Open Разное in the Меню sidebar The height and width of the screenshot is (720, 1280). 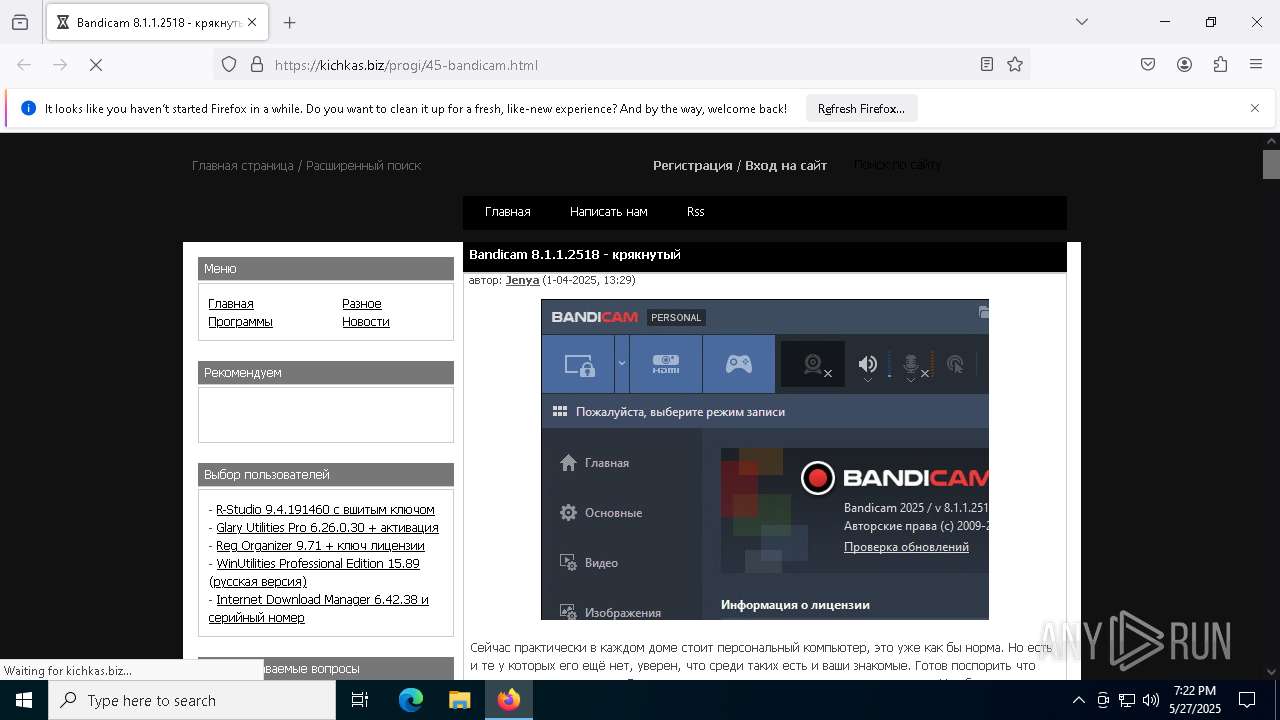tap(362, 304)
